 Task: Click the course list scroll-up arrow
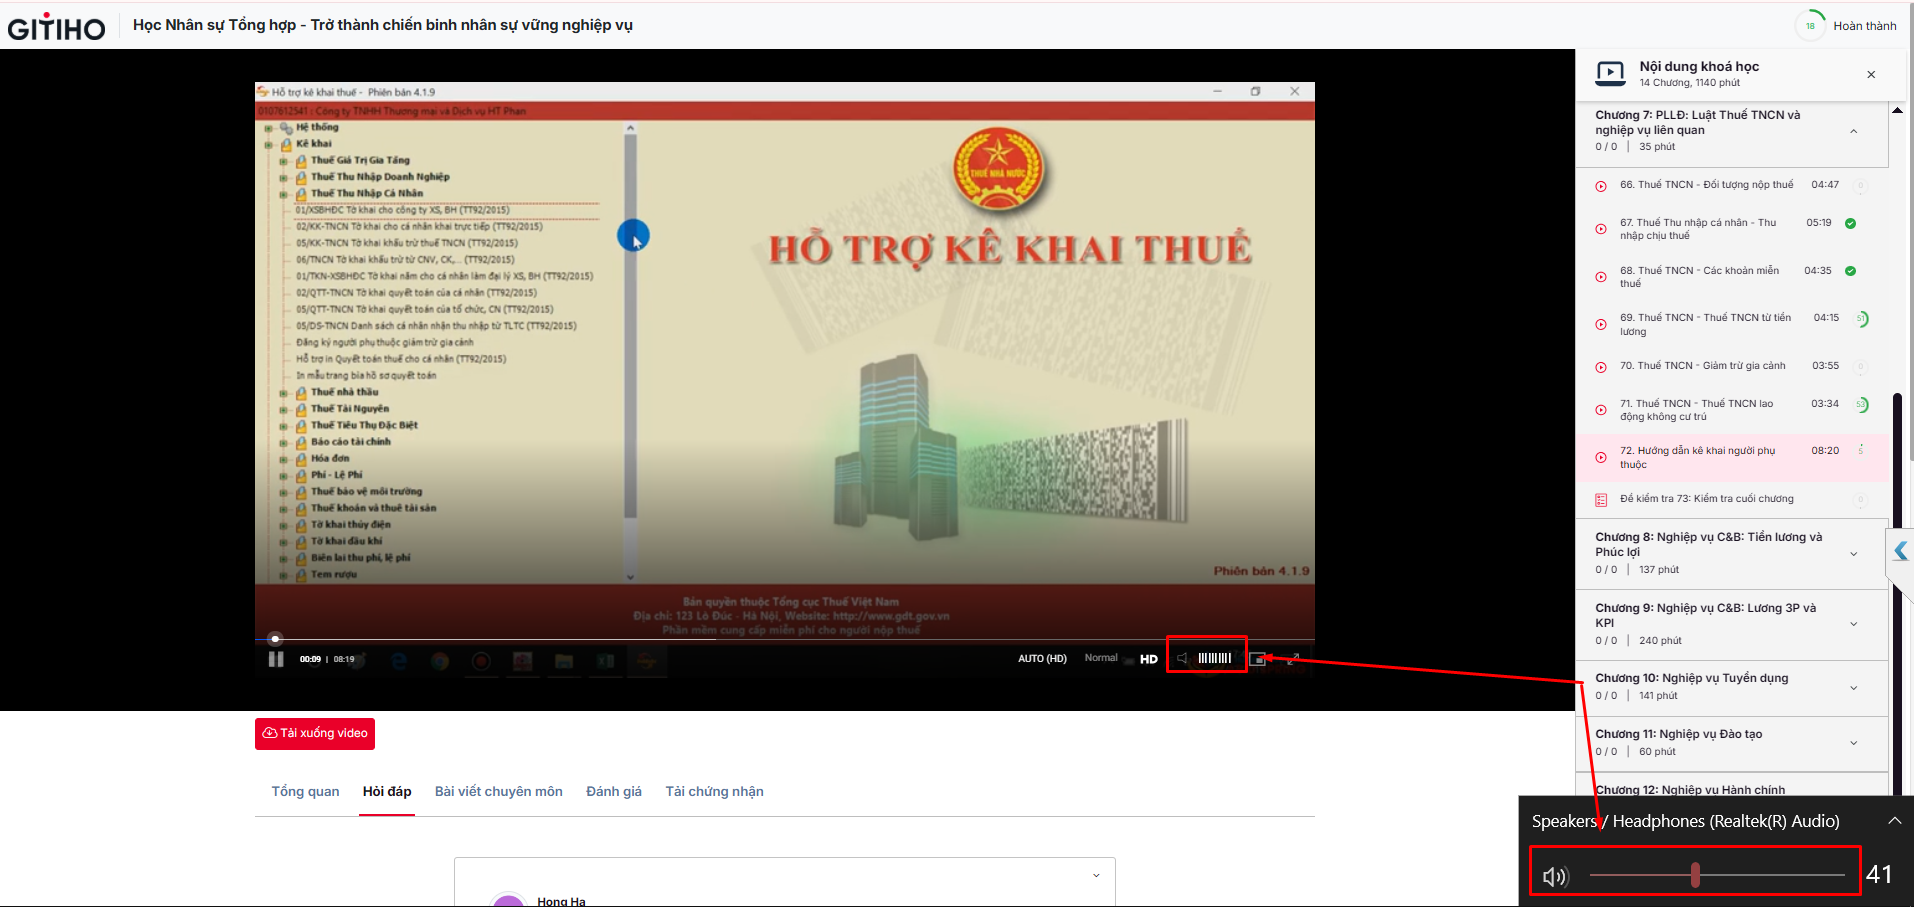[1897, 109]
